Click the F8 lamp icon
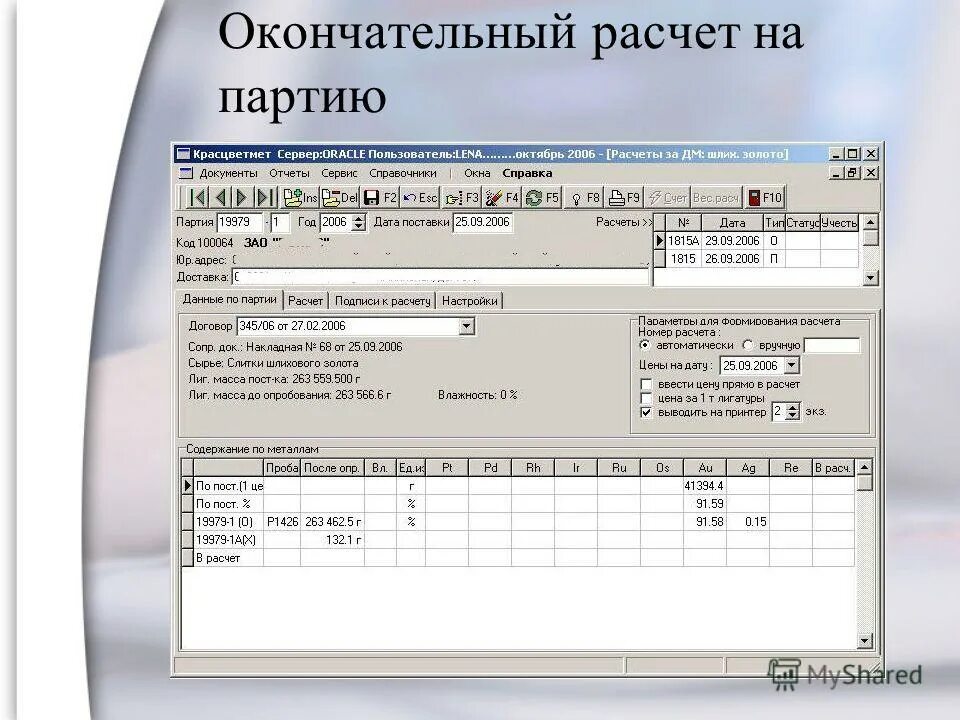 click(584, 196)
